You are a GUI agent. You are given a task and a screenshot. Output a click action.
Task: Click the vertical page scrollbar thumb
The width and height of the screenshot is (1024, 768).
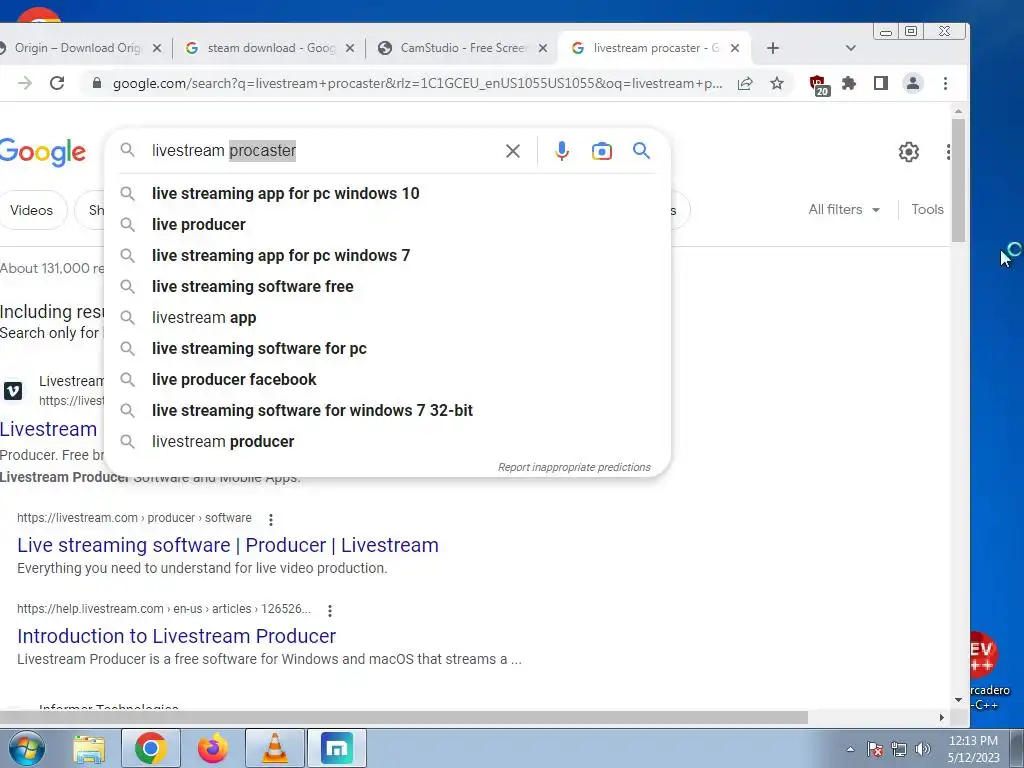[x=958, y=180]
